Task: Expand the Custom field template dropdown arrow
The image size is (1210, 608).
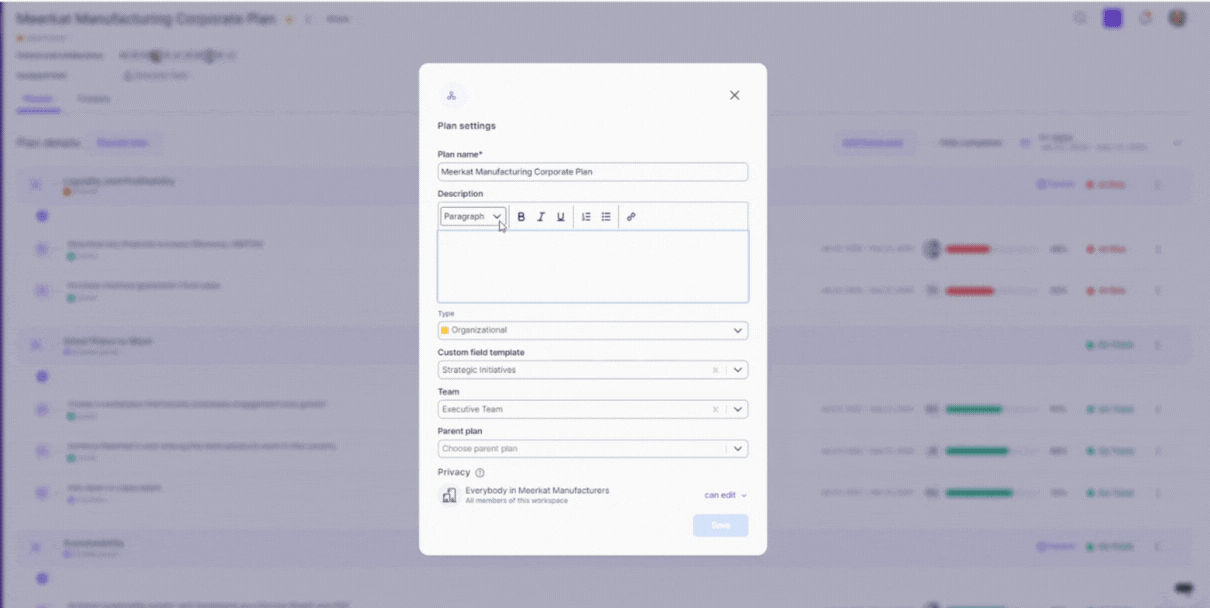Action: coord(738,370)
